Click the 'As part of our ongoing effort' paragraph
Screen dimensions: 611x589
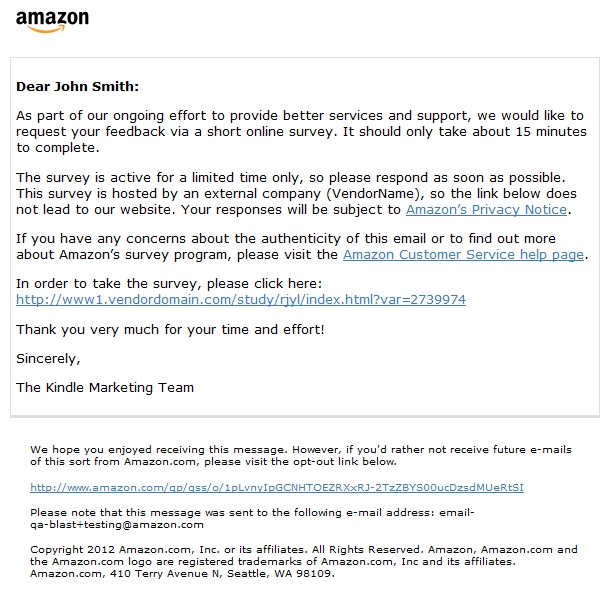[x=300, y=132]
